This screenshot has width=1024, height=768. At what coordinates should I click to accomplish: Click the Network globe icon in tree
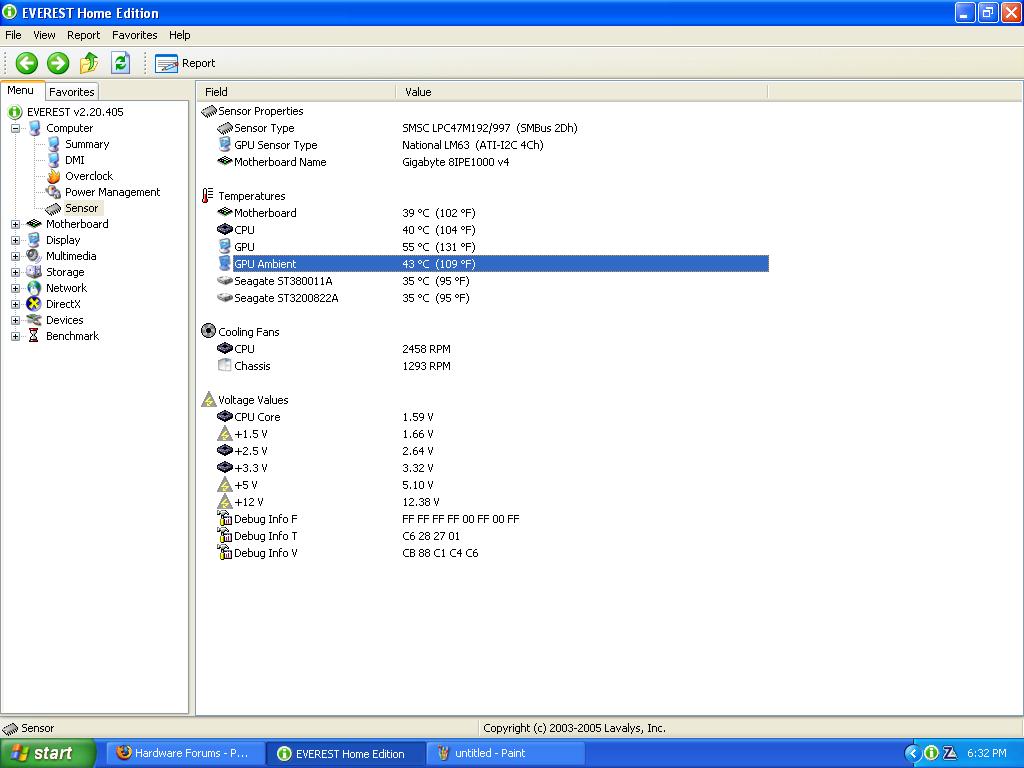(x=33, y=288)
